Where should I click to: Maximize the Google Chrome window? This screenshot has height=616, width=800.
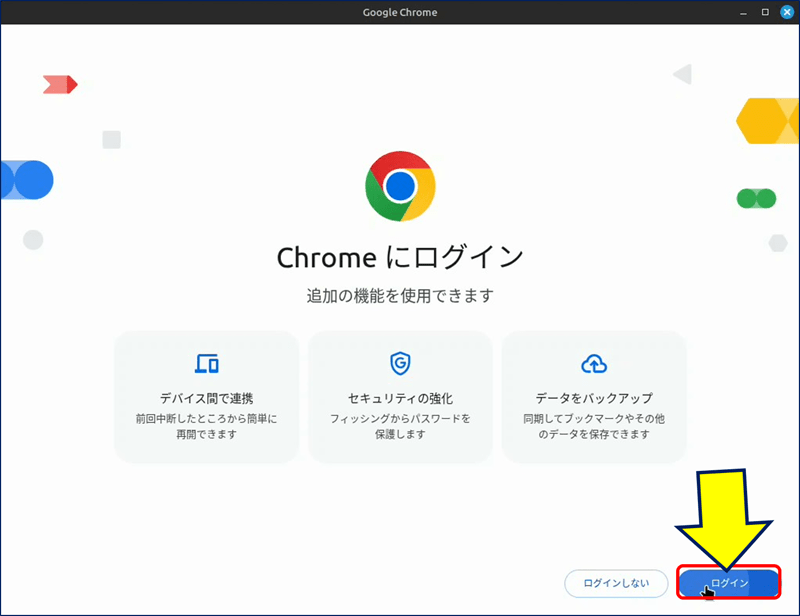765,12
